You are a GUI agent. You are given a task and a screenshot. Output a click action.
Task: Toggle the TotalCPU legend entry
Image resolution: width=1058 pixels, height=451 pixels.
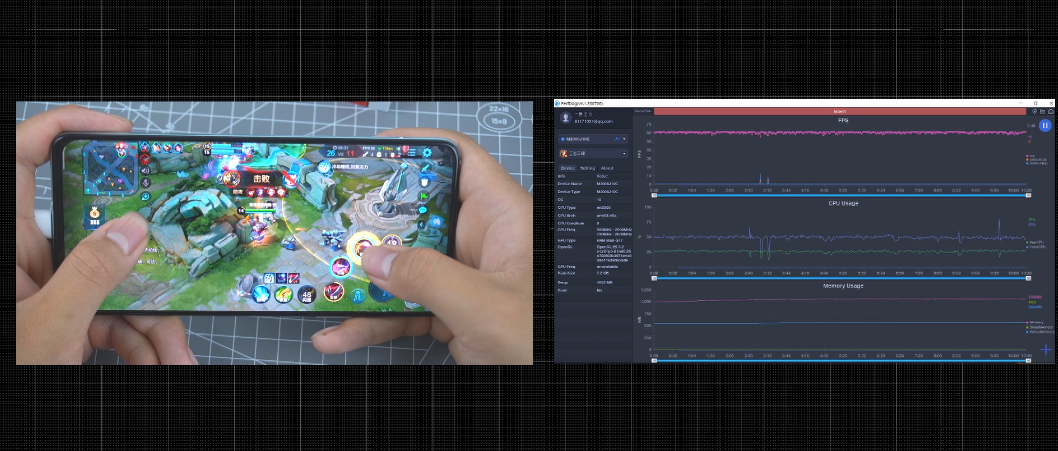pyautogui.click(x=1037, y=247)
